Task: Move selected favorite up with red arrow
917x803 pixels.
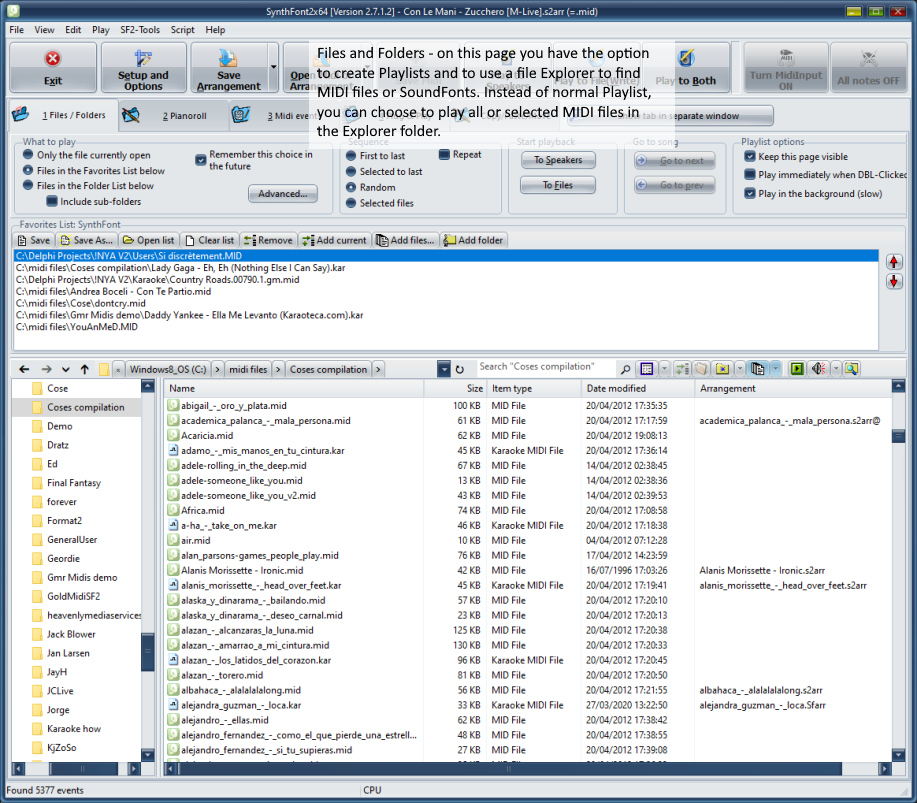Action: click(x=894, y=261)
